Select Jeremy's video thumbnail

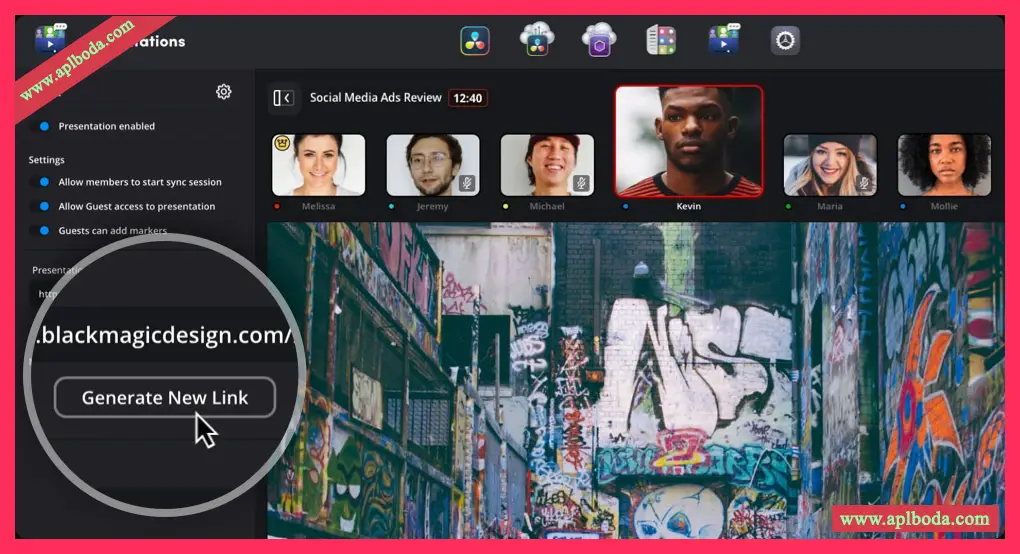pos(433,165)
